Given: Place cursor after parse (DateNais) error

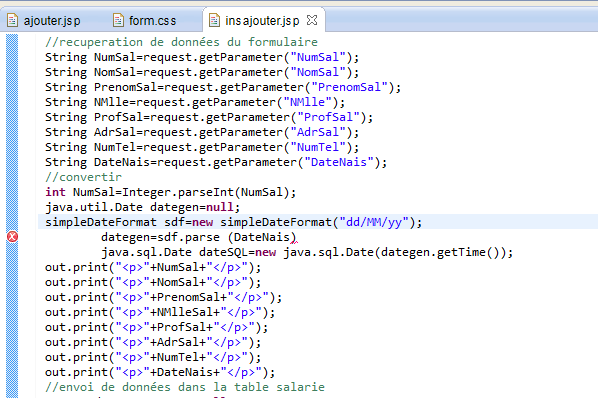Looking at the screenshot, I should coord(296,237).
